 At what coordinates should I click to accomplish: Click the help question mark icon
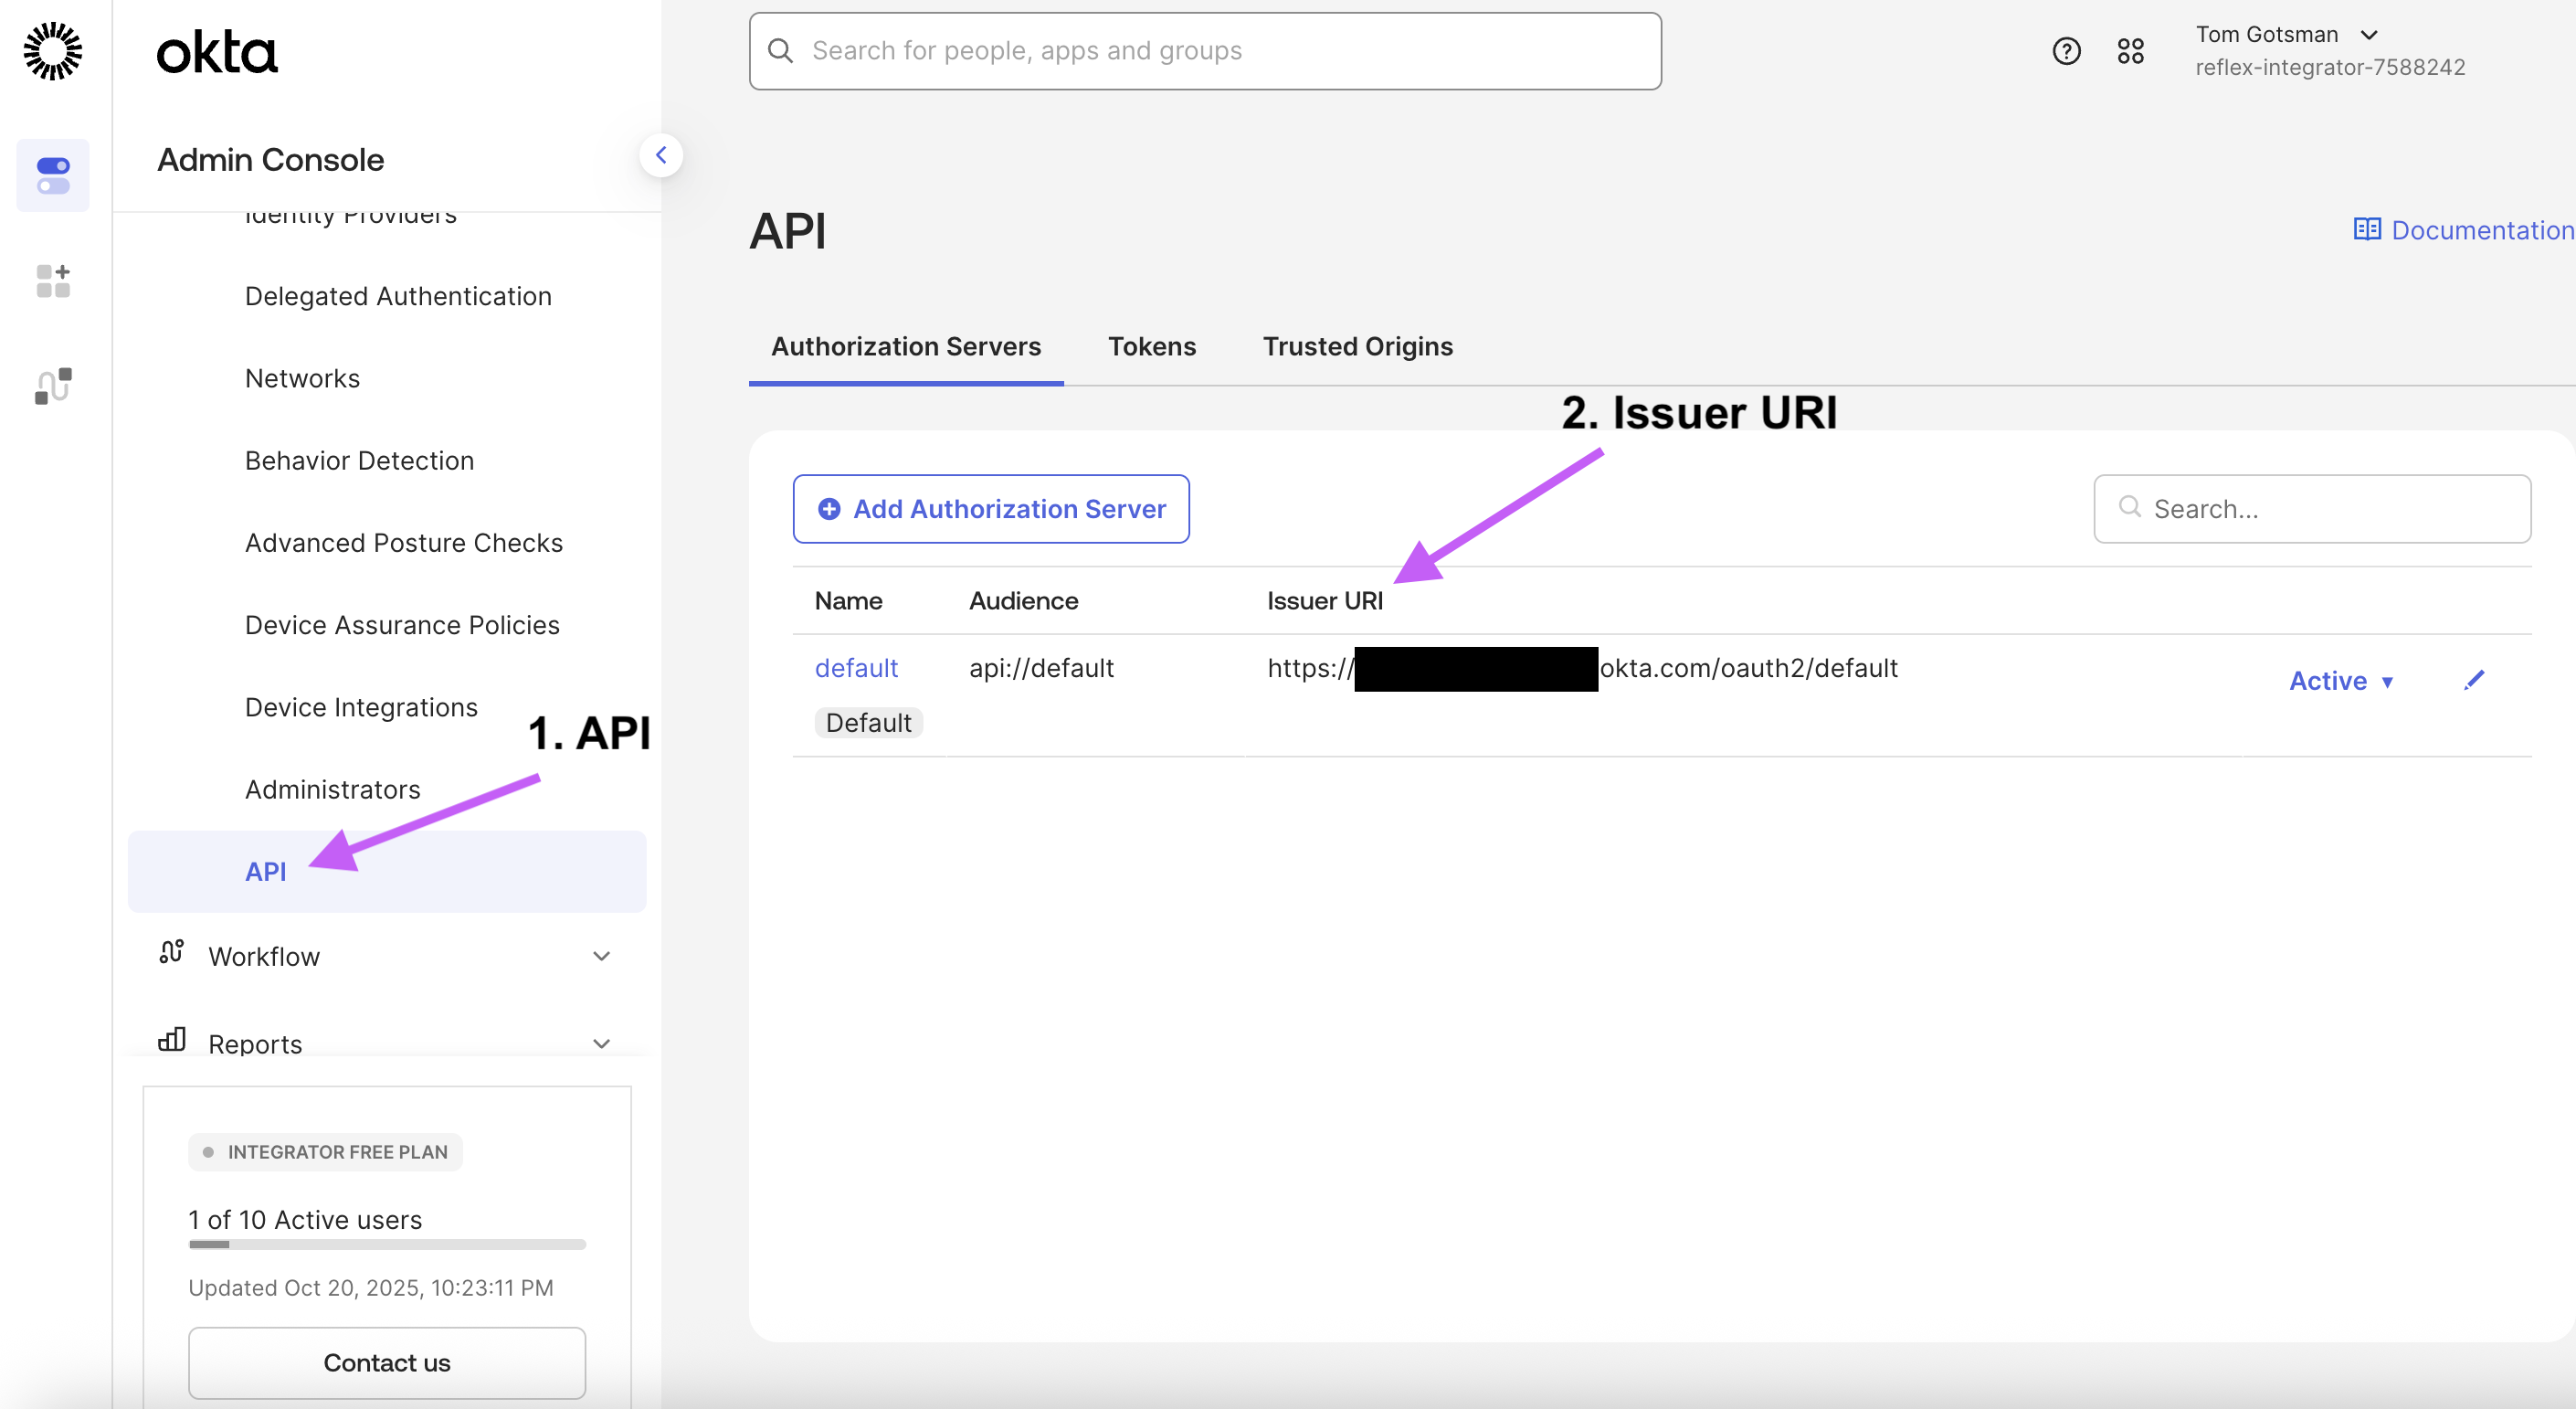click(x=2066, y=51)
